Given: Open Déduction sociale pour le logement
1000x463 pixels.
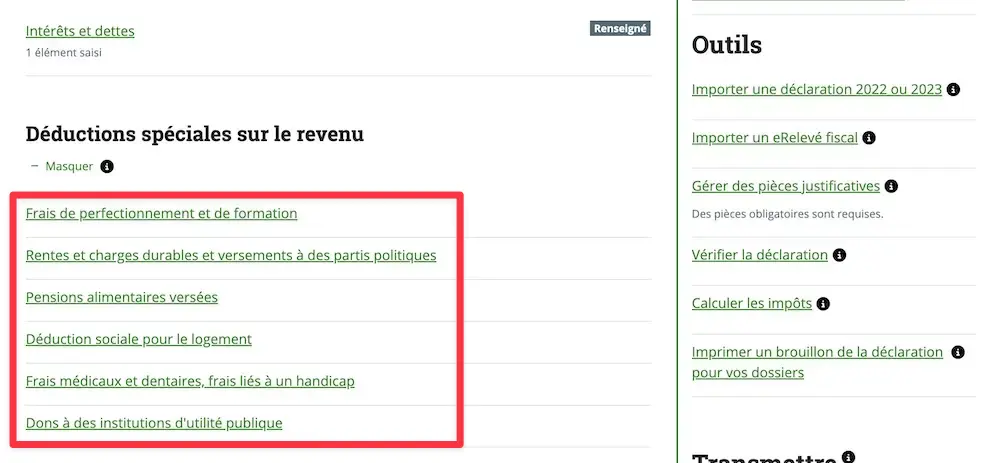Looking at the screenshot, I should 138,339.
